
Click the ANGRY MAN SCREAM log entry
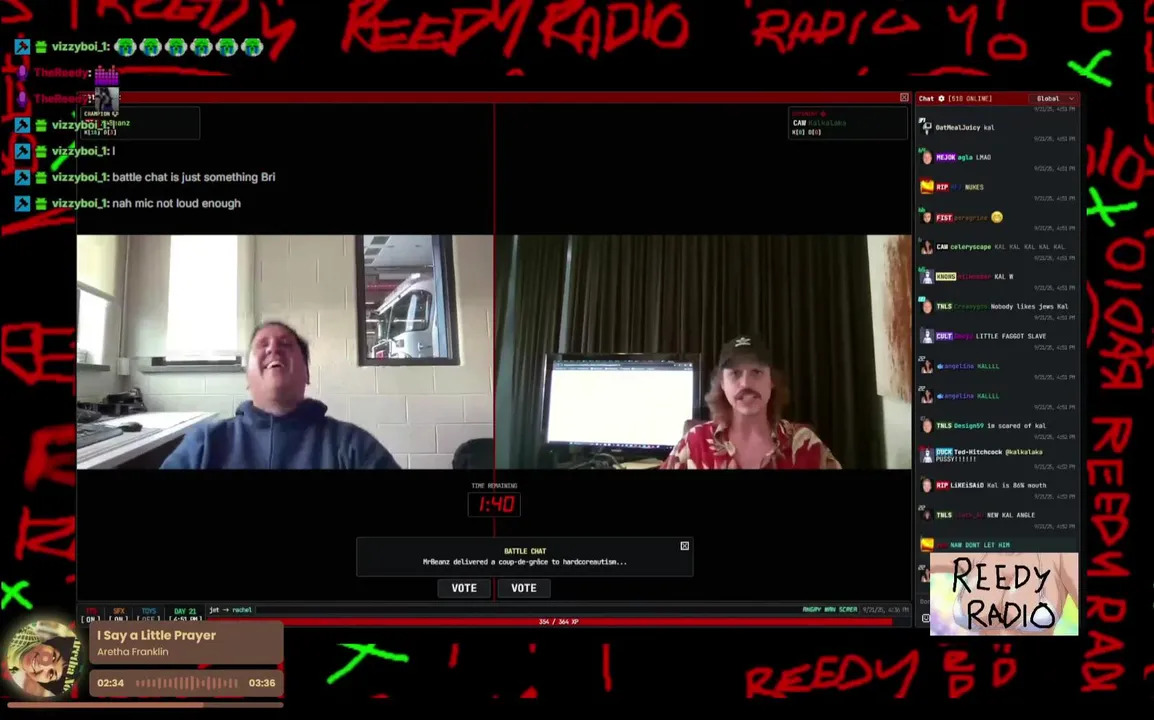coord(829,610)
